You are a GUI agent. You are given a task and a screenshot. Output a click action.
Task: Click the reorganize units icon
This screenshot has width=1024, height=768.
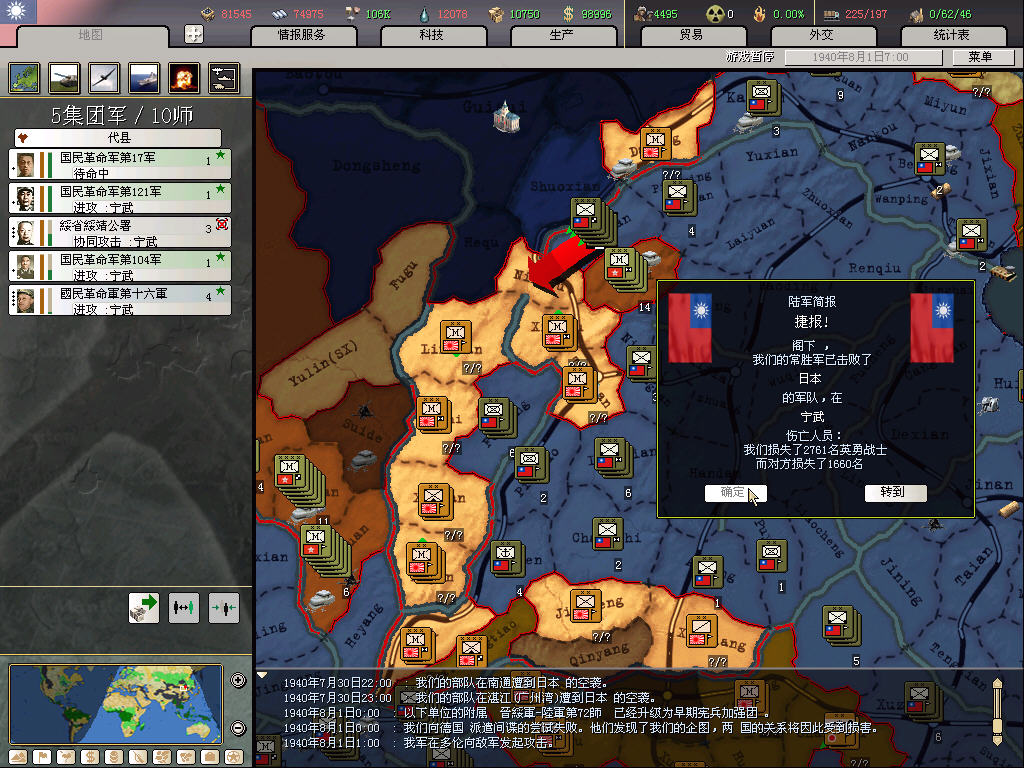184,607
